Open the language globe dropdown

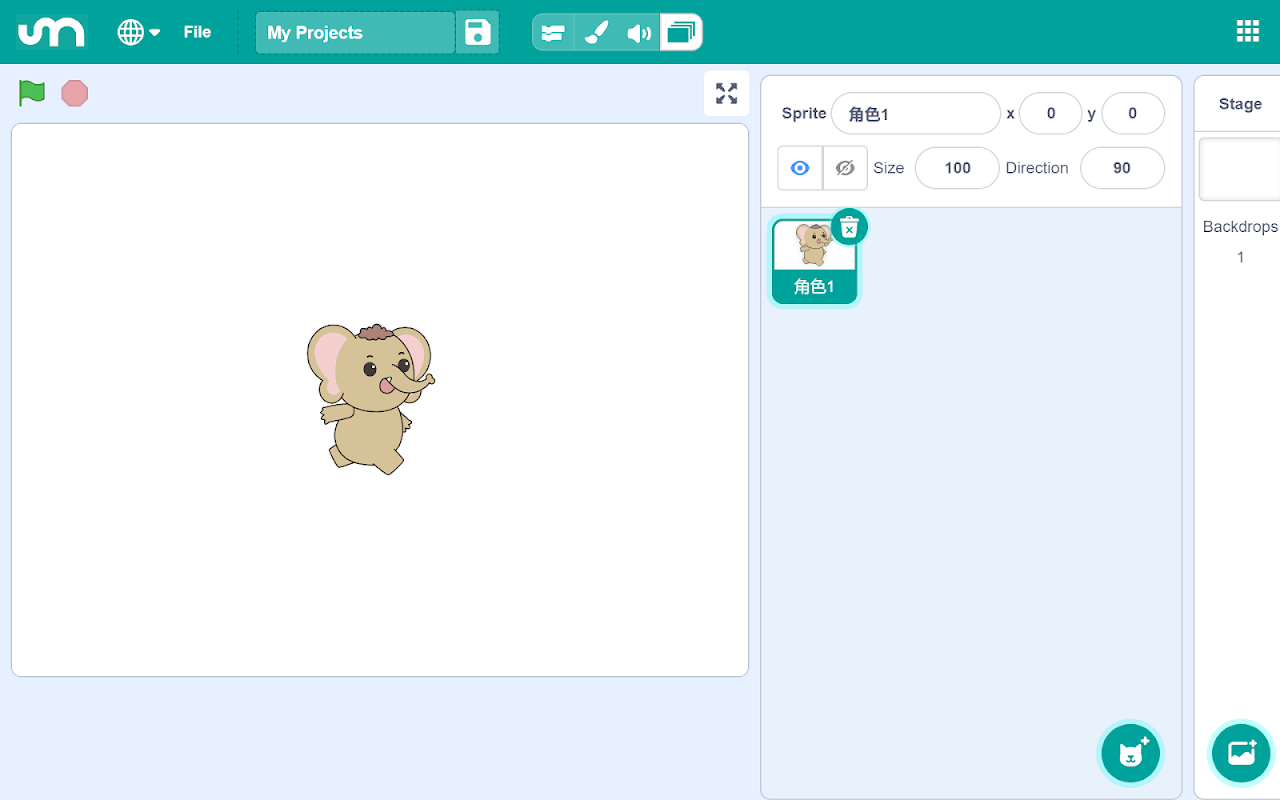point(138,32)
